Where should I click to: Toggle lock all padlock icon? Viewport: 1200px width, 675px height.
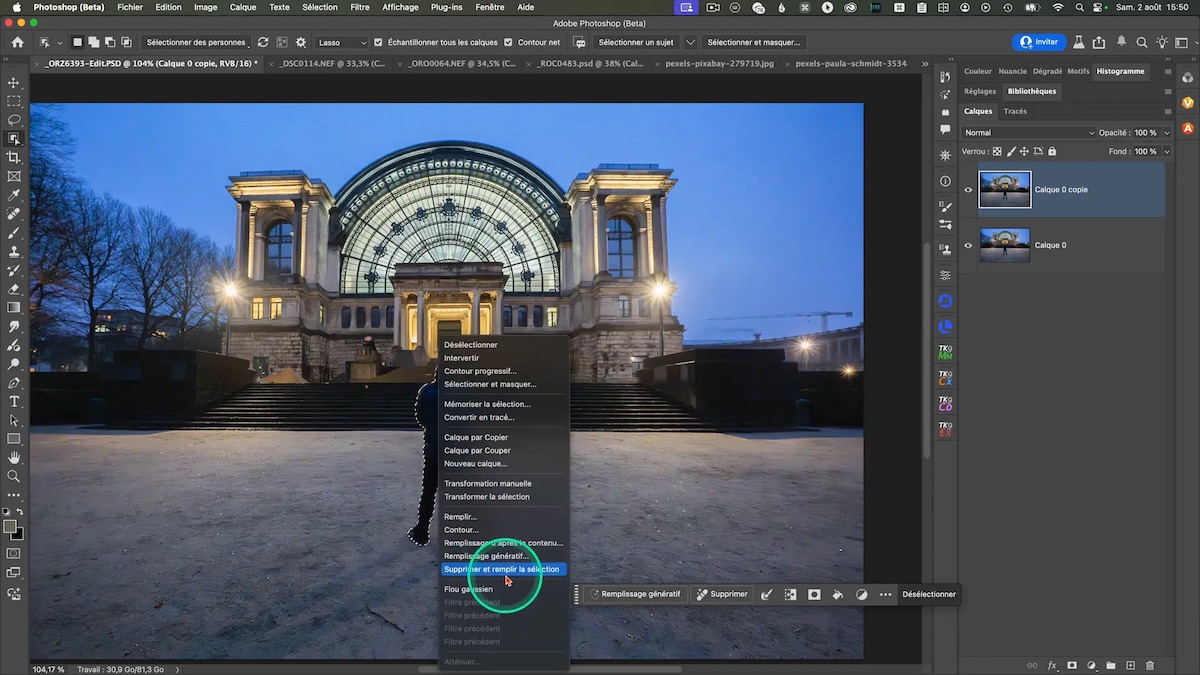tap(1052, 152)
